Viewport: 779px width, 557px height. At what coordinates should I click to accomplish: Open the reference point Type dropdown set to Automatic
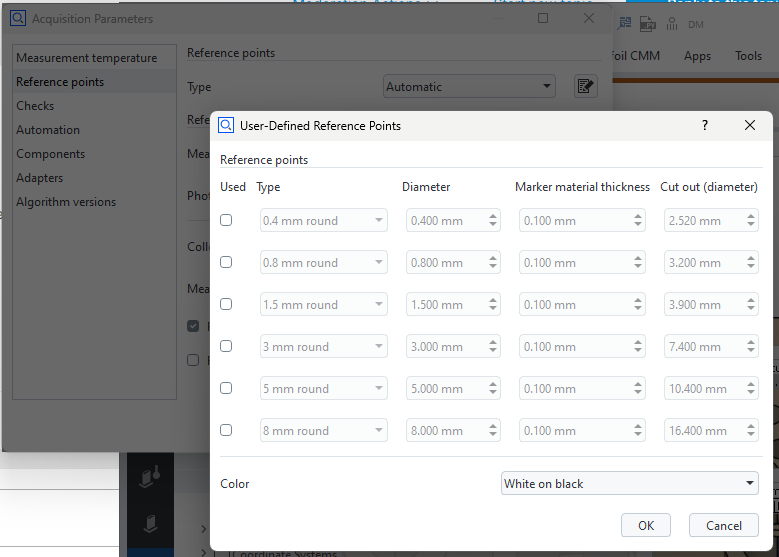pyautogui.click(x=469, y=87)
